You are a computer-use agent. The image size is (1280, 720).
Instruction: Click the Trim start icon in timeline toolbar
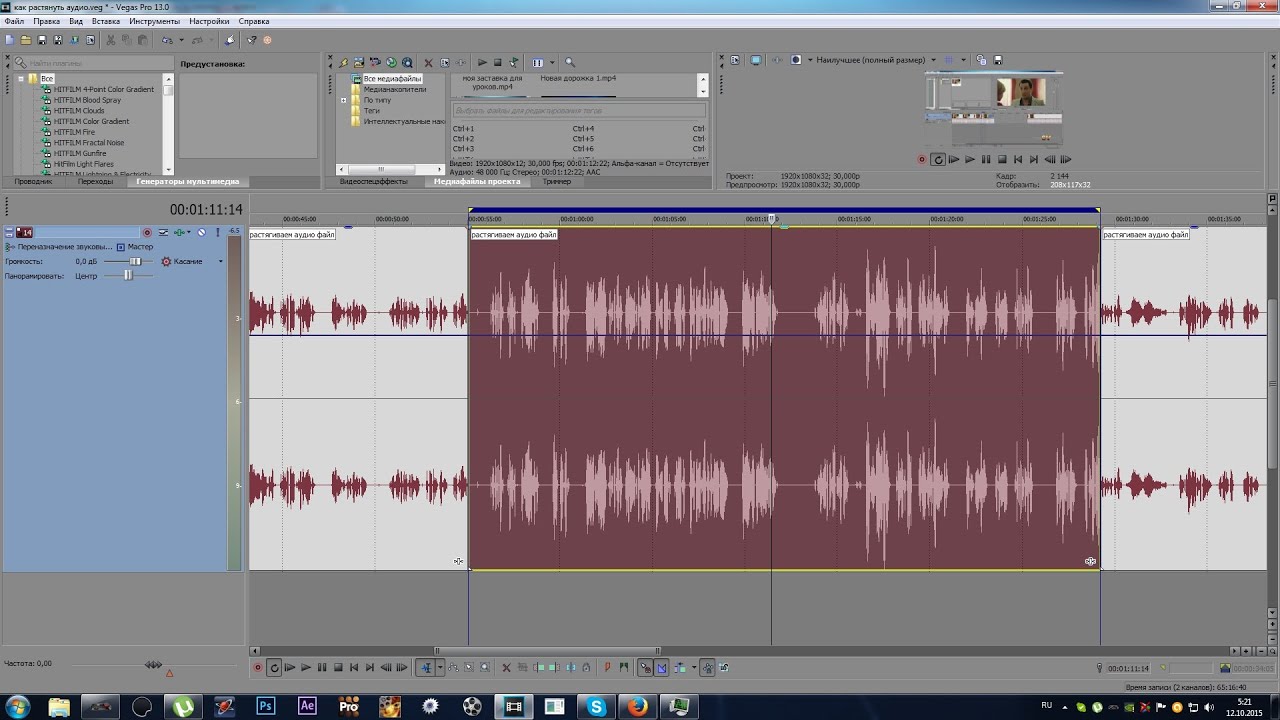(539, 668)
